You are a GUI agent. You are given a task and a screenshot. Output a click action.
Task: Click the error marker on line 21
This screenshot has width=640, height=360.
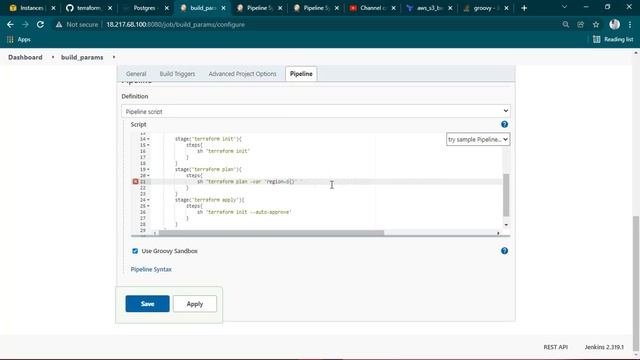[x=136, y=181]
